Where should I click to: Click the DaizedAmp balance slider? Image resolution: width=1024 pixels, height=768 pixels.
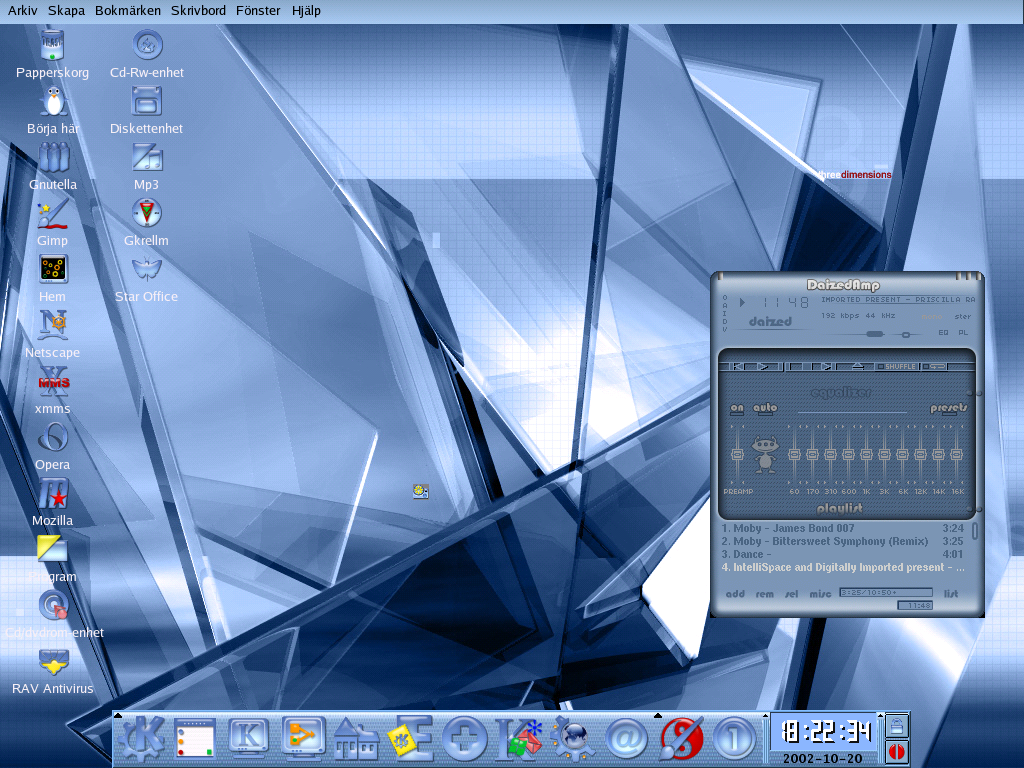[905, 334]
